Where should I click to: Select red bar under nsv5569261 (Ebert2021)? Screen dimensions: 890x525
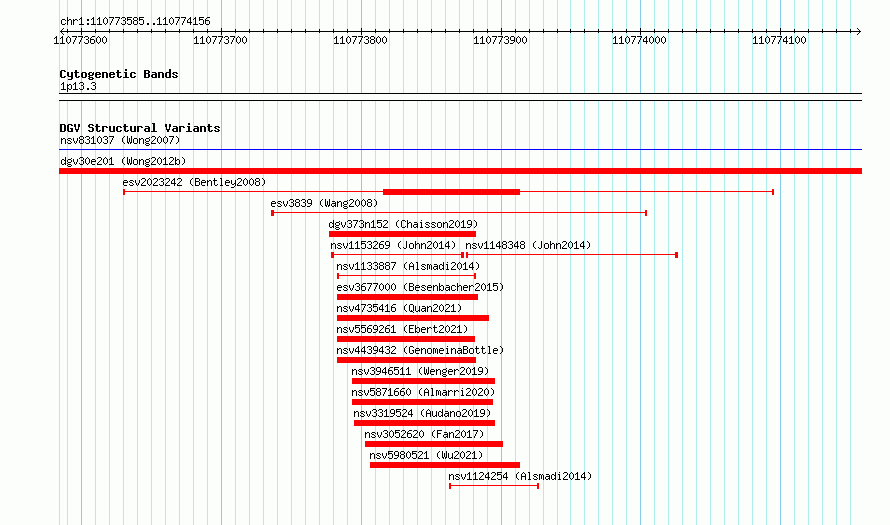tap(406, 339)
